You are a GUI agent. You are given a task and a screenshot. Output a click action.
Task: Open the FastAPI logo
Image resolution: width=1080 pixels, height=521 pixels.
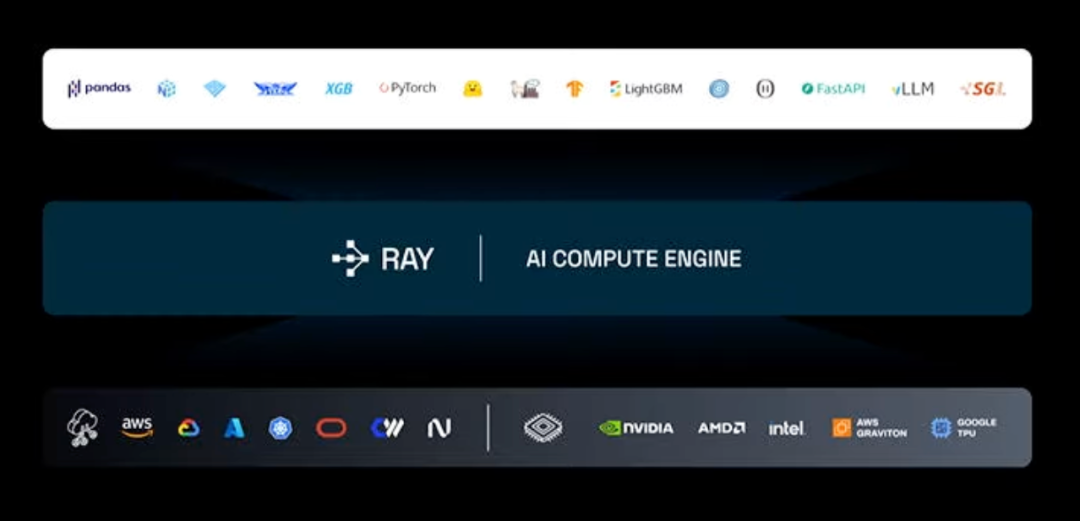(834, 89)
